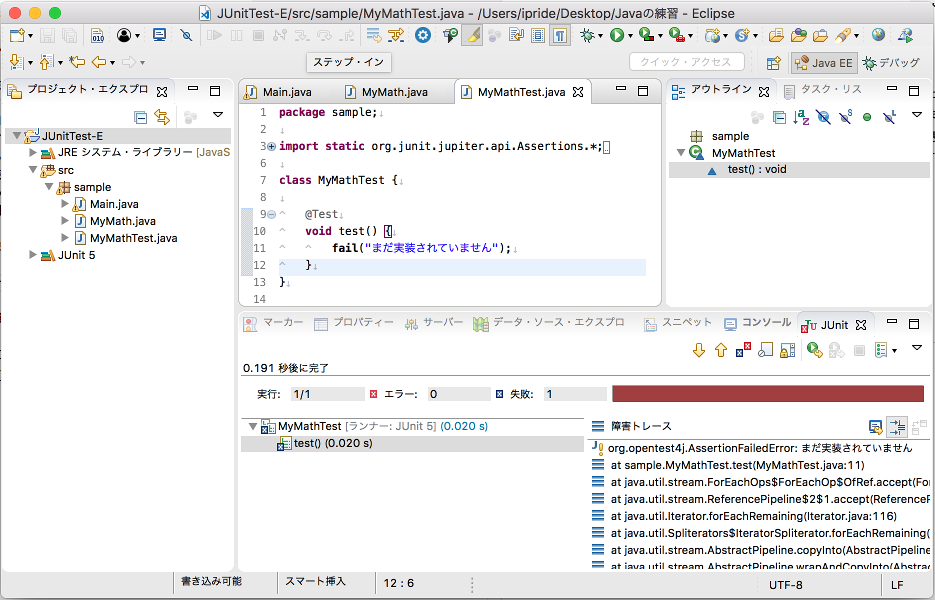Select the MyMathTest.java:11 failure trace line
This screenshot has width=935, height=600.
click(x=740, y=463)
